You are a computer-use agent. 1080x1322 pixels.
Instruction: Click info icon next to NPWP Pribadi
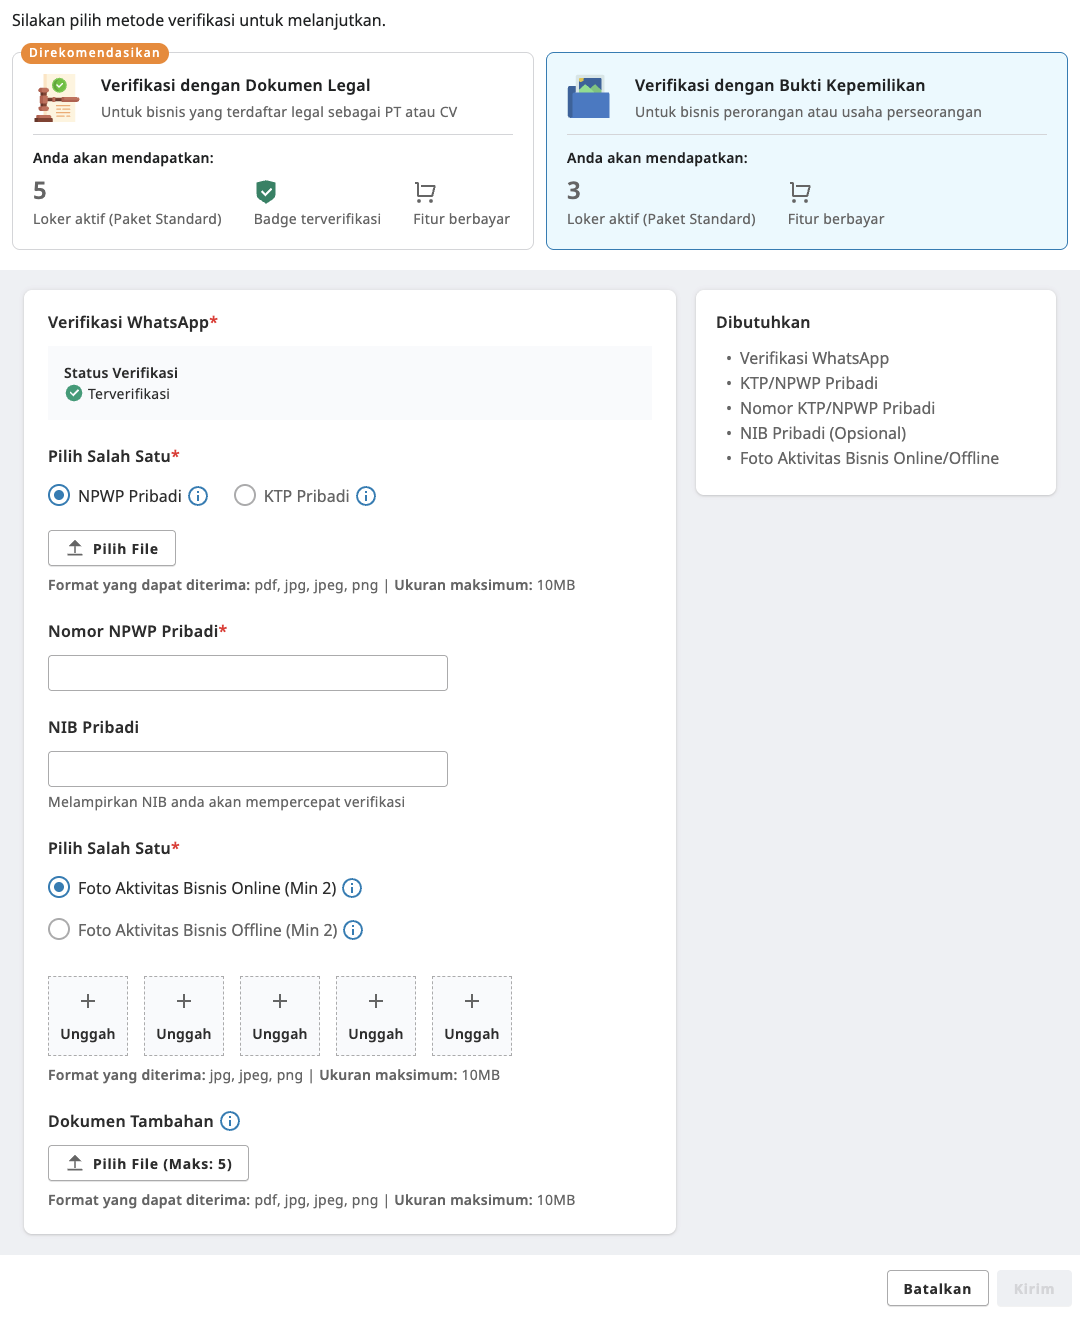[198, 496]
